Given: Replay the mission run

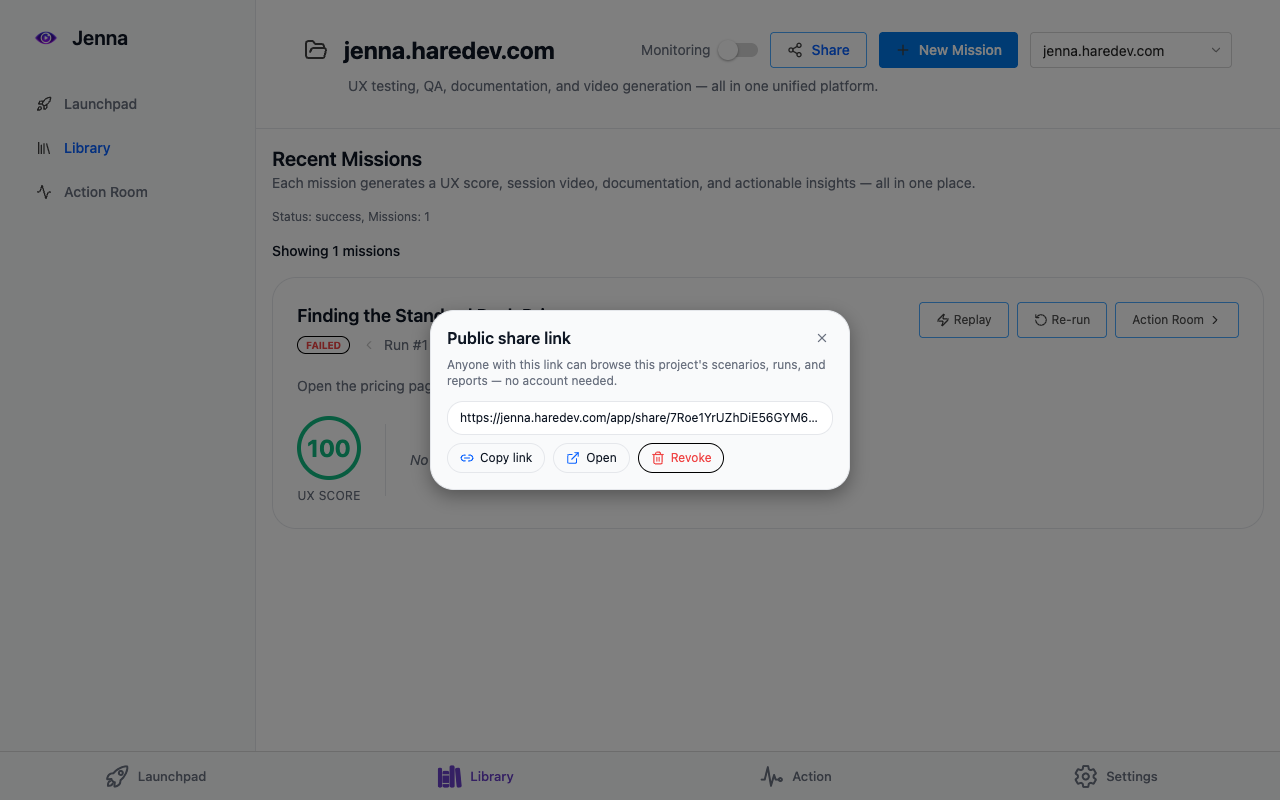Looking at the screenshot, I should pos(964,320).
